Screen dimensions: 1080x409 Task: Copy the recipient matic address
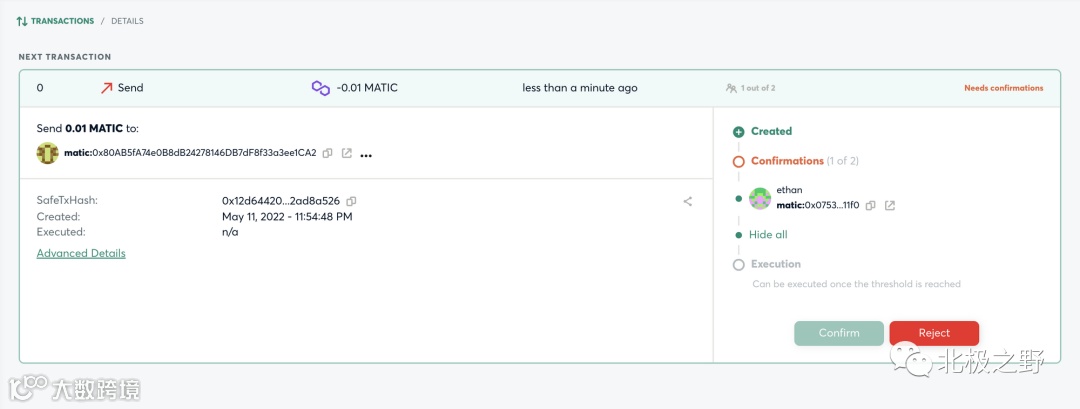[x=328, y=154]
